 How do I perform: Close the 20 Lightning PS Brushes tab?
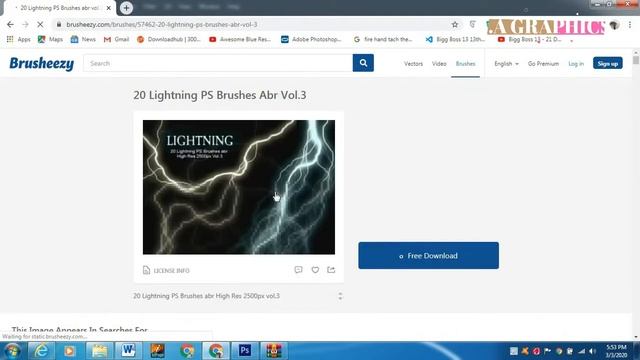tap(109, 8)
